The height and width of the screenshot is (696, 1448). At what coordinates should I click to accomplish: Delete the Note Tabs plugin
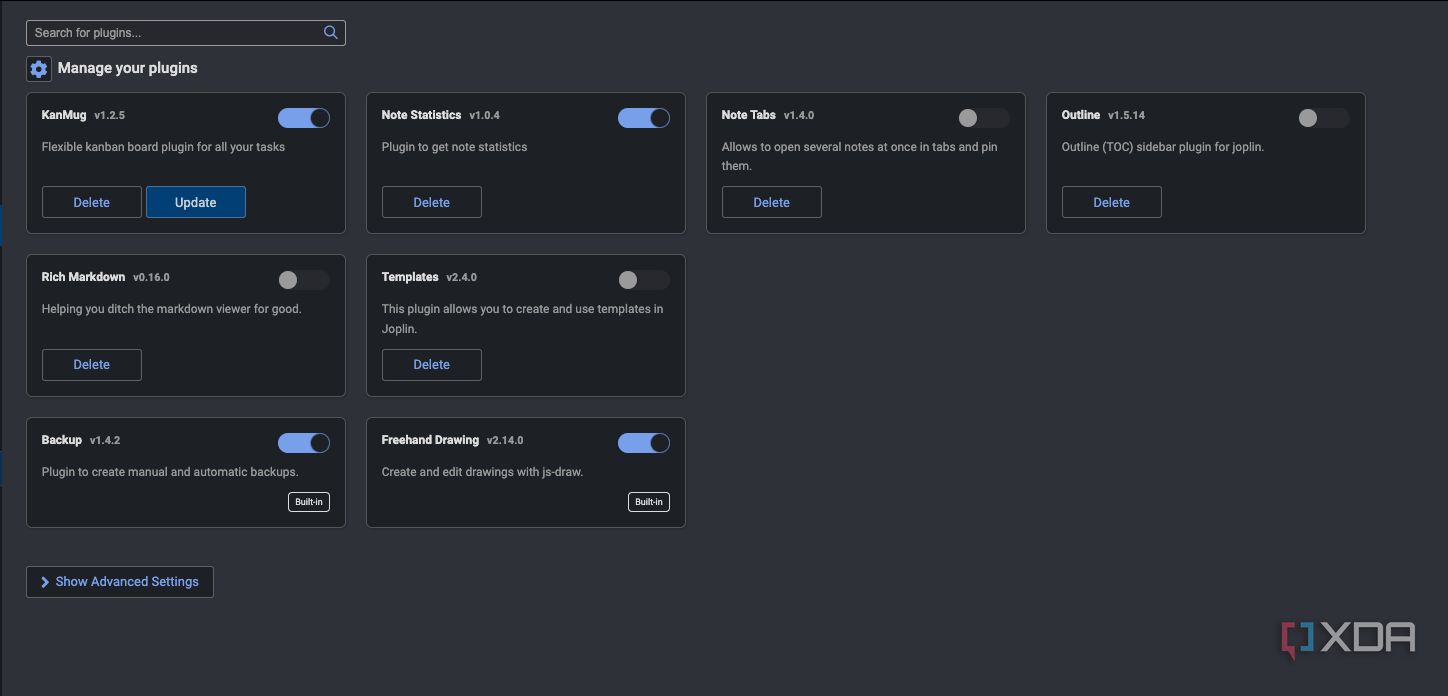771,201
